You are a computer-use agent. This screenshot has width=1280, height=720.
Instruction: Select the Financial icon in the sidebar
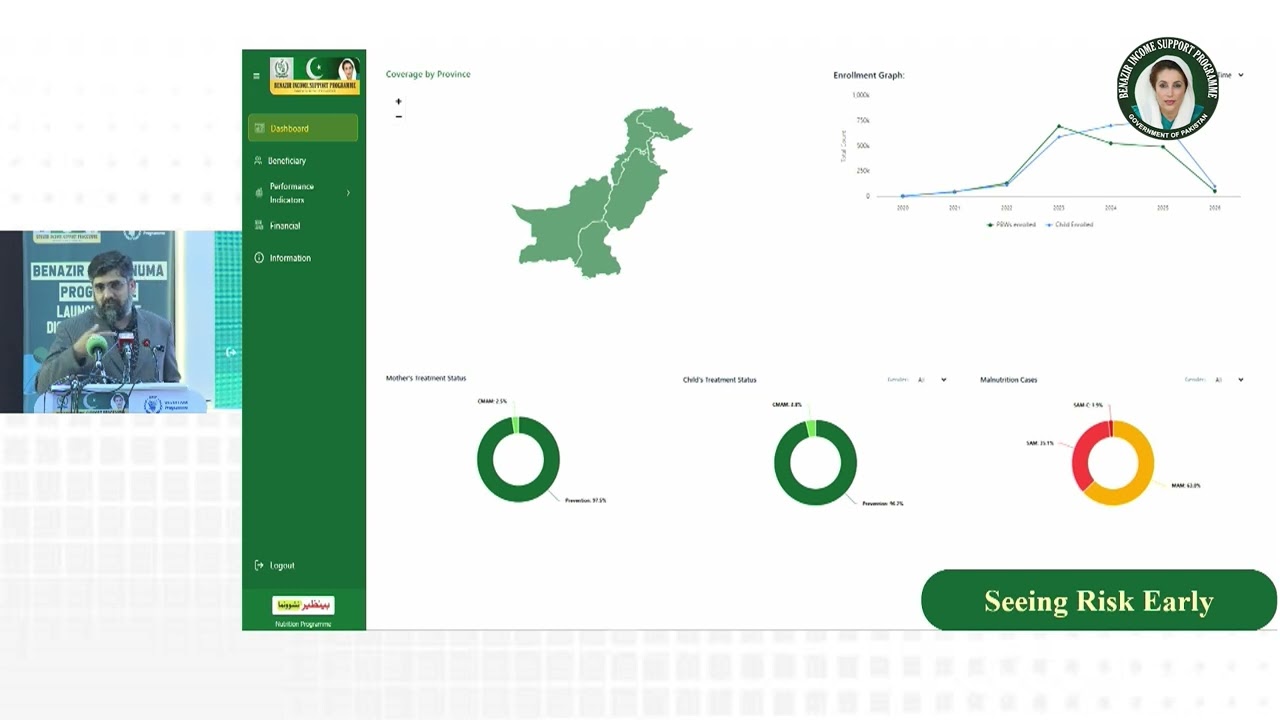(259, 225)
